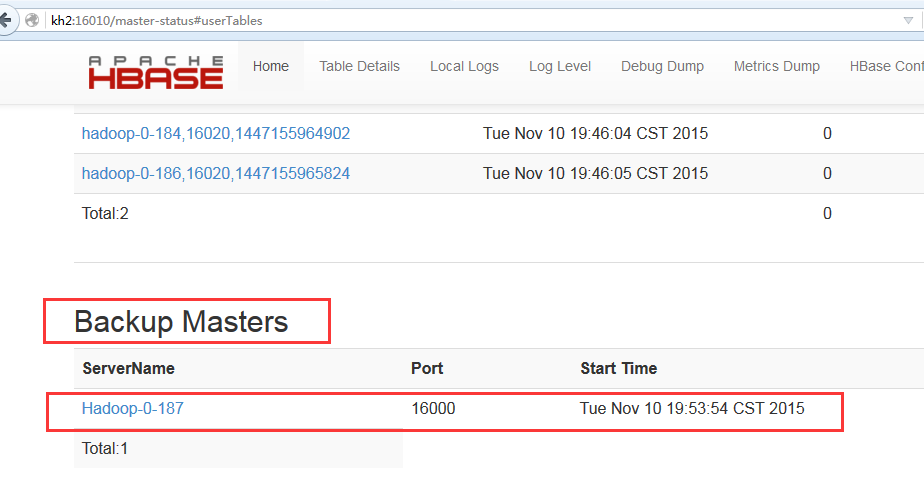Click the Total:2 summary cell
The height and width of the screenshot is (497, 924).
pos(105,213)
